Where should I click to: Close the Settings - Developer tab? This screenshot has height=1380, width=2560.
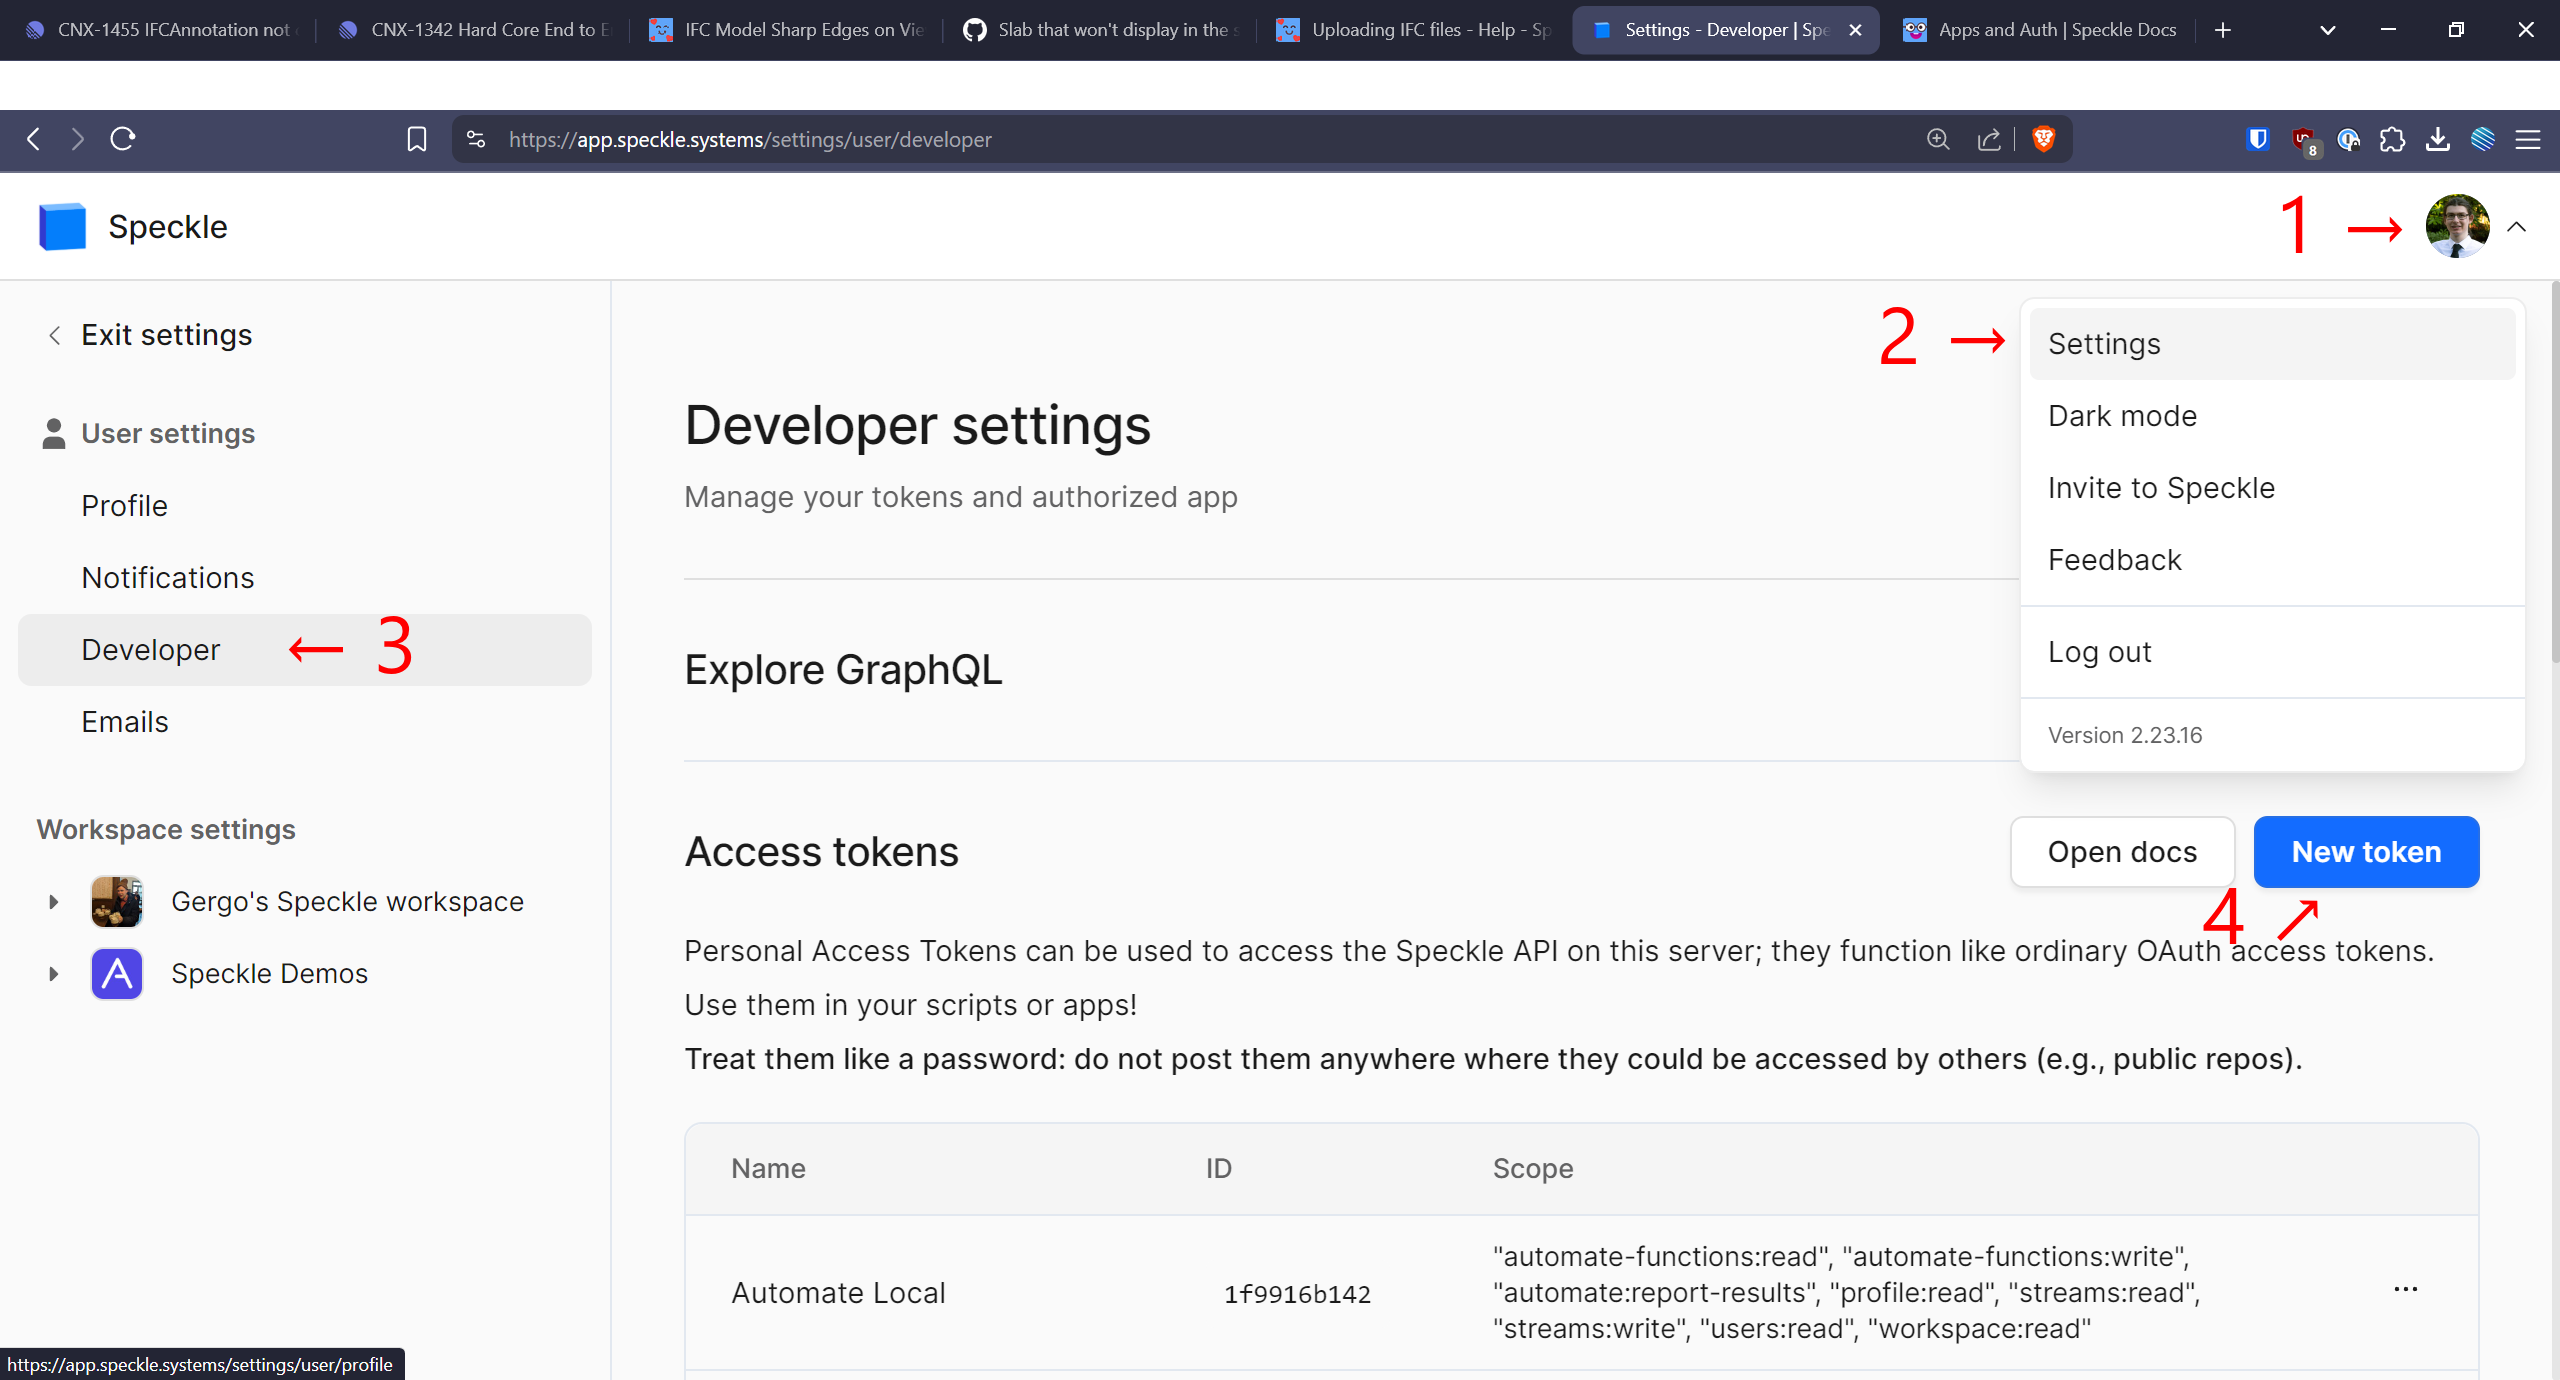[x=1855, y=30]
